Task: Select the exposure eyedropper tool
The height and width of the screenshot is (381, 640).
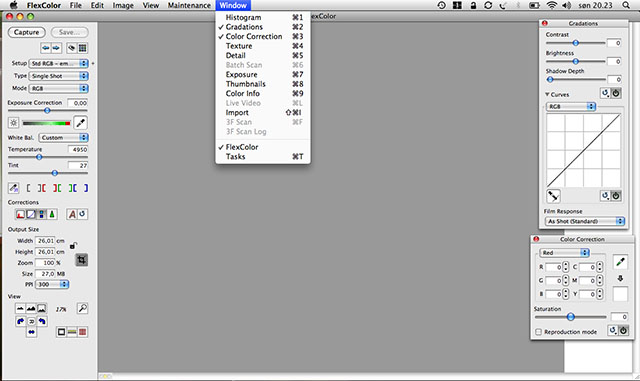Action: (x=80, y=123)
